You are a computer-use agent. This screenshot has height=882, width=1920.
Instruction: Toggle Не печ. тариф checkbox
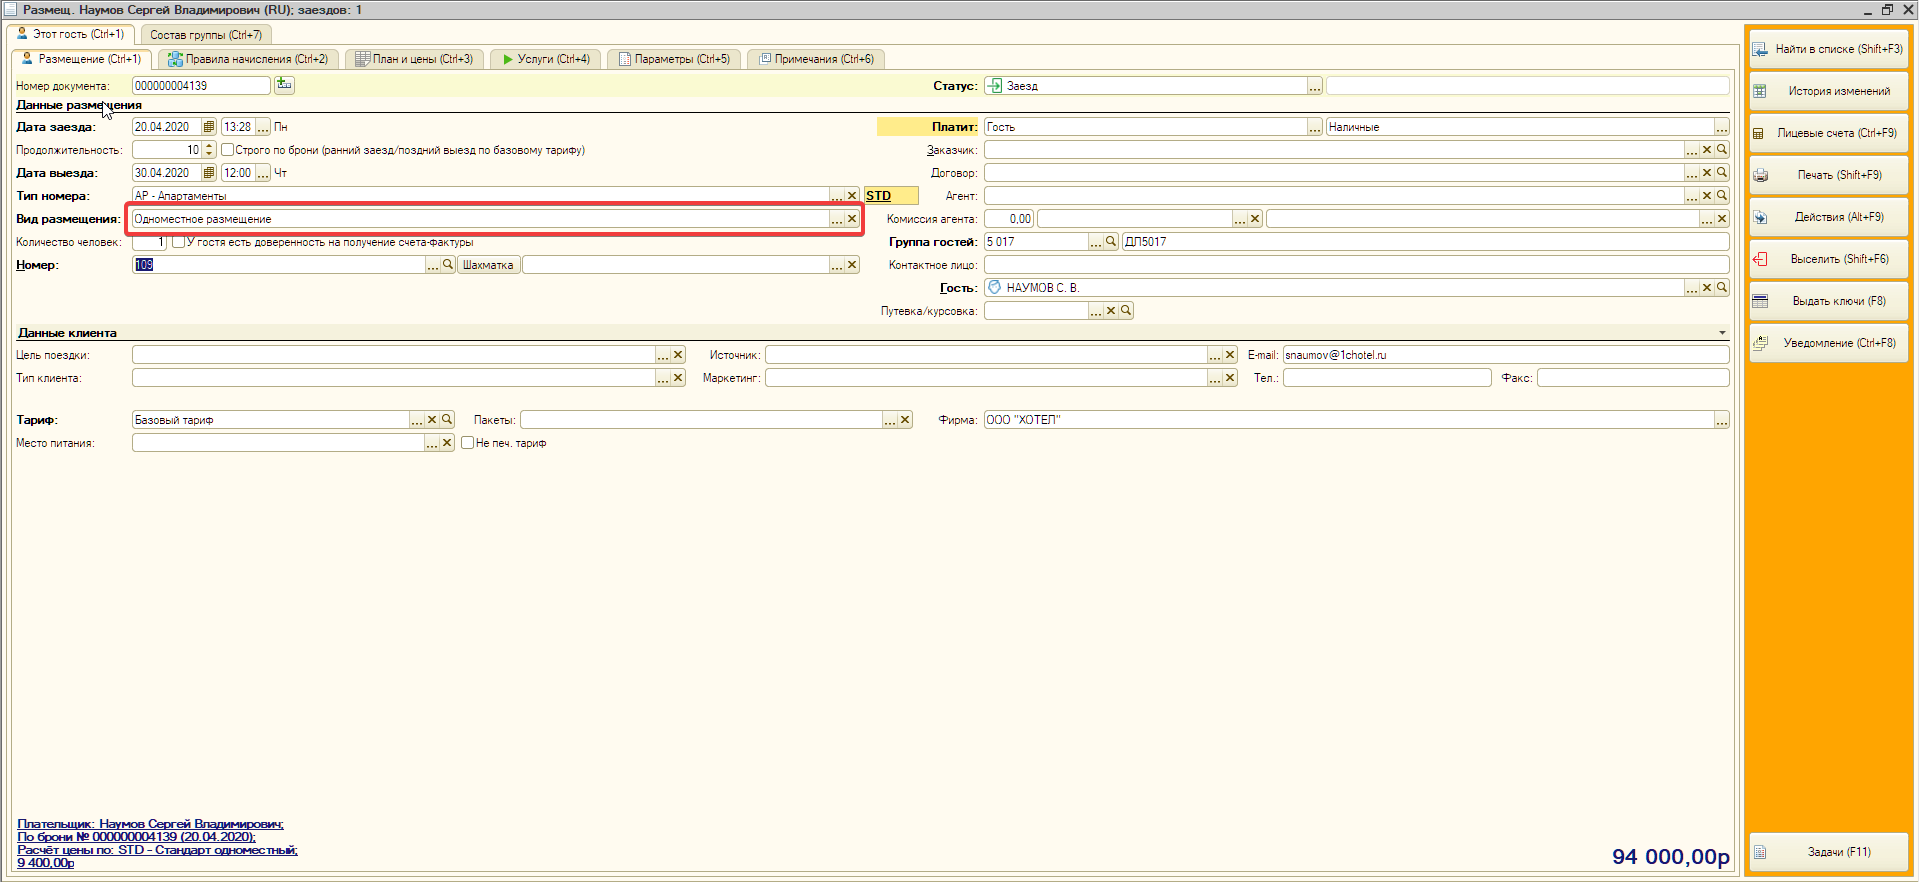(x=467, y=443)
